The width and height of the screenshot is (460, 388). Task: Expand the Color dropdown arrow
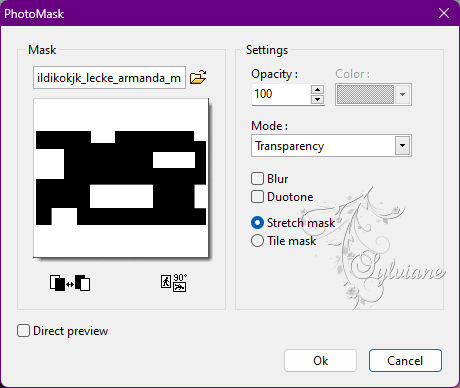pos(402,95)
